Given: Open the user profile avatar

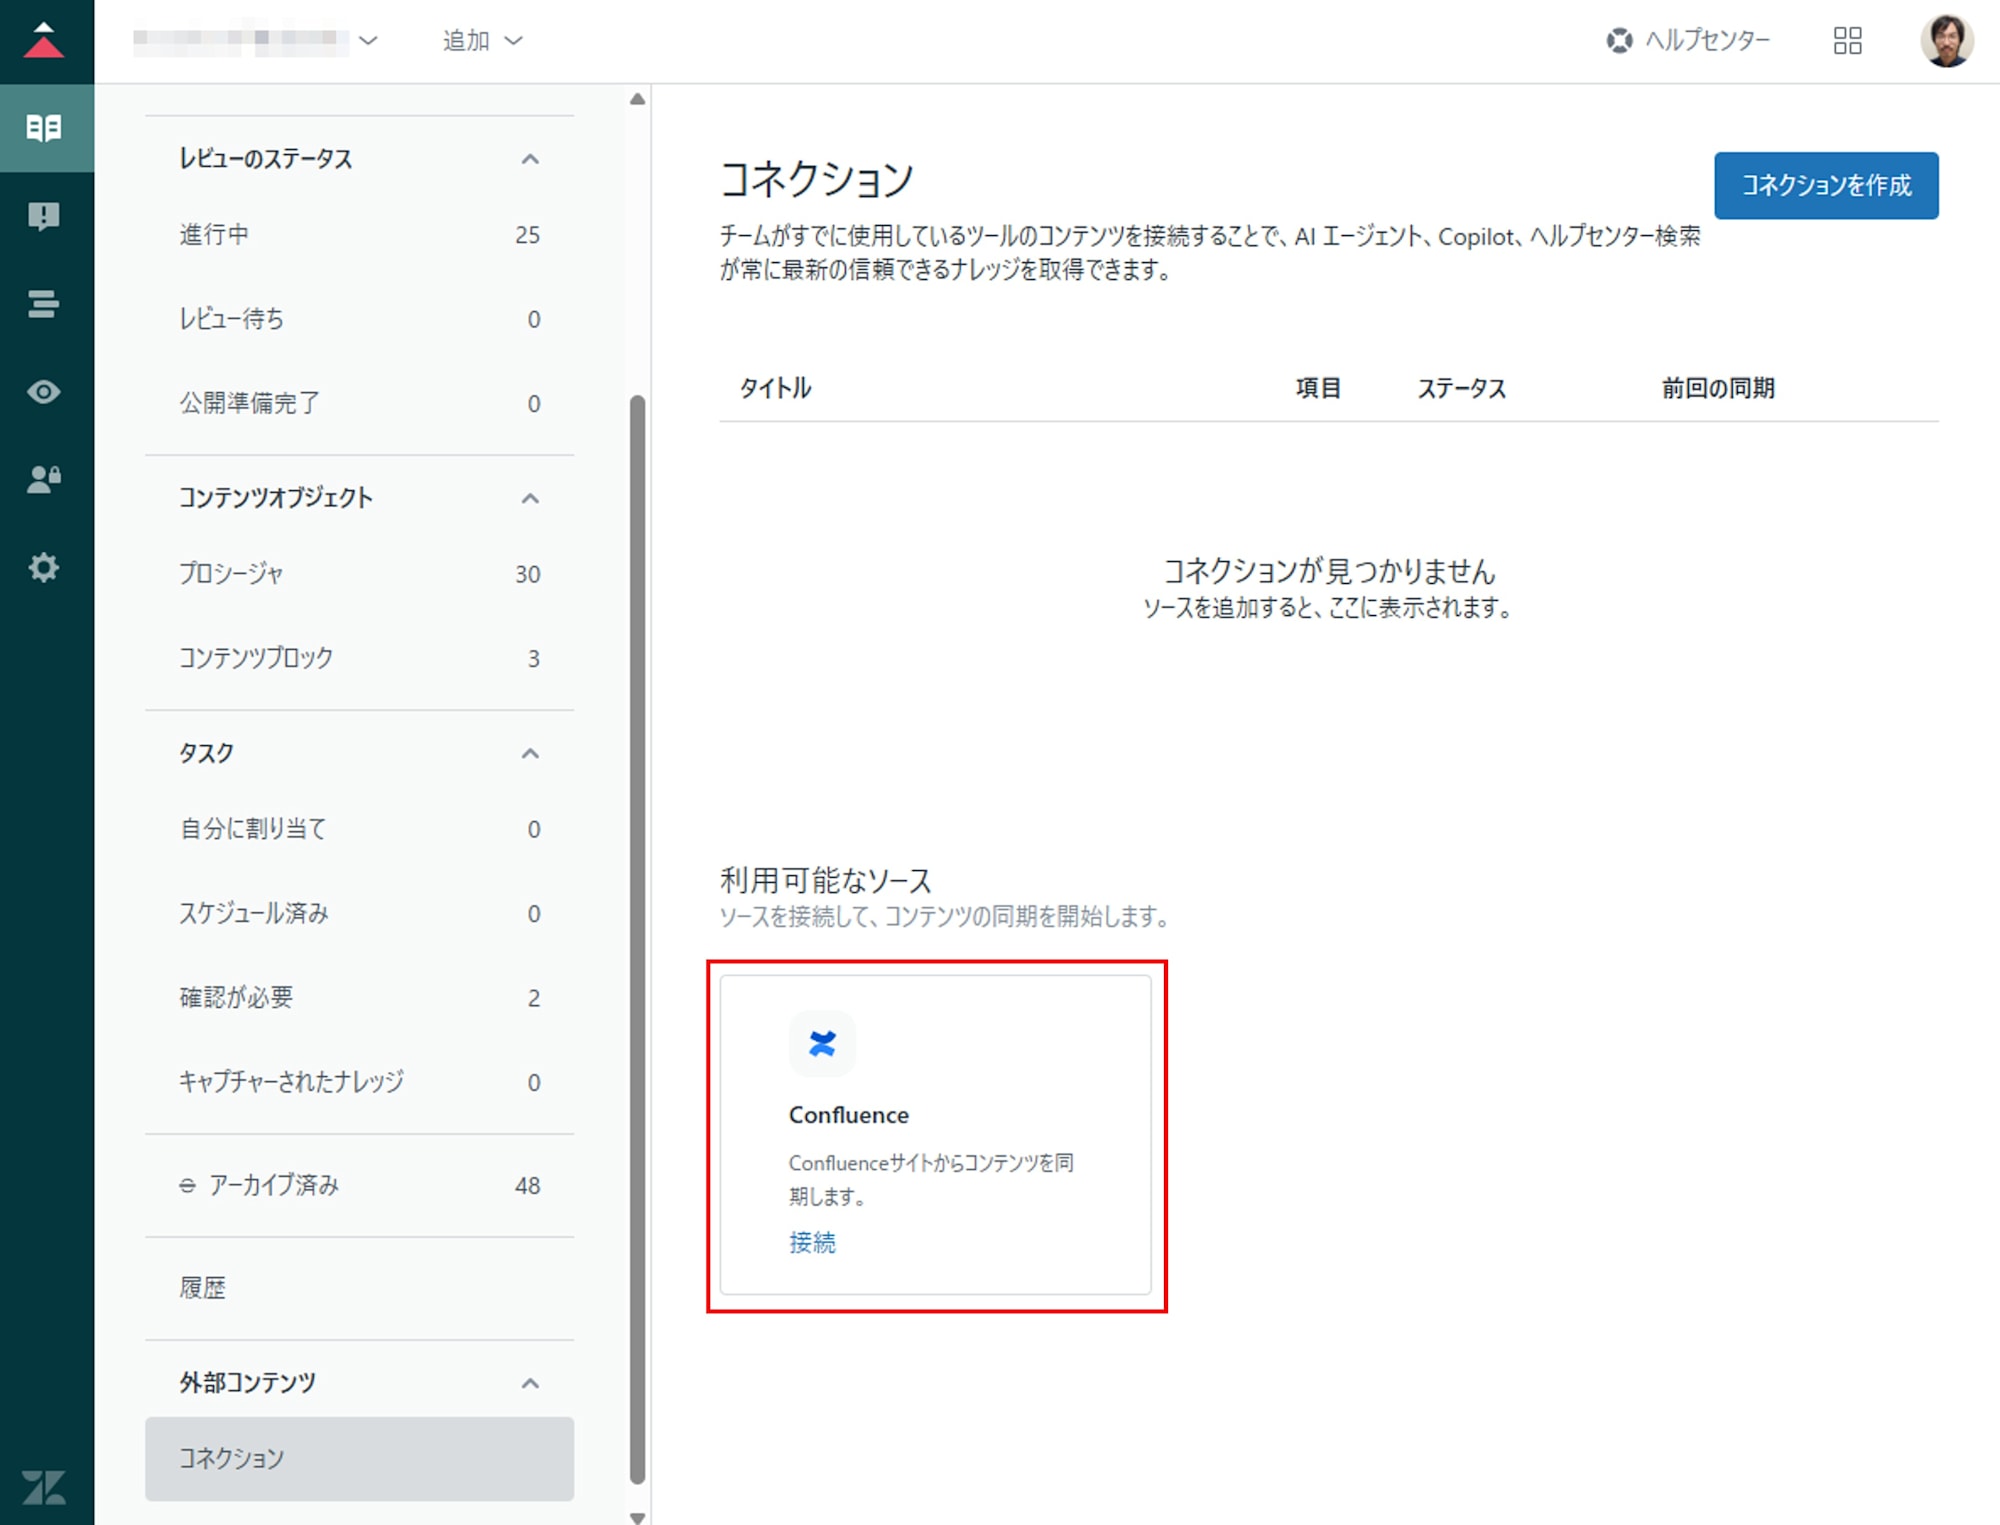Looking at the screenshot, I should [1945, 40].
